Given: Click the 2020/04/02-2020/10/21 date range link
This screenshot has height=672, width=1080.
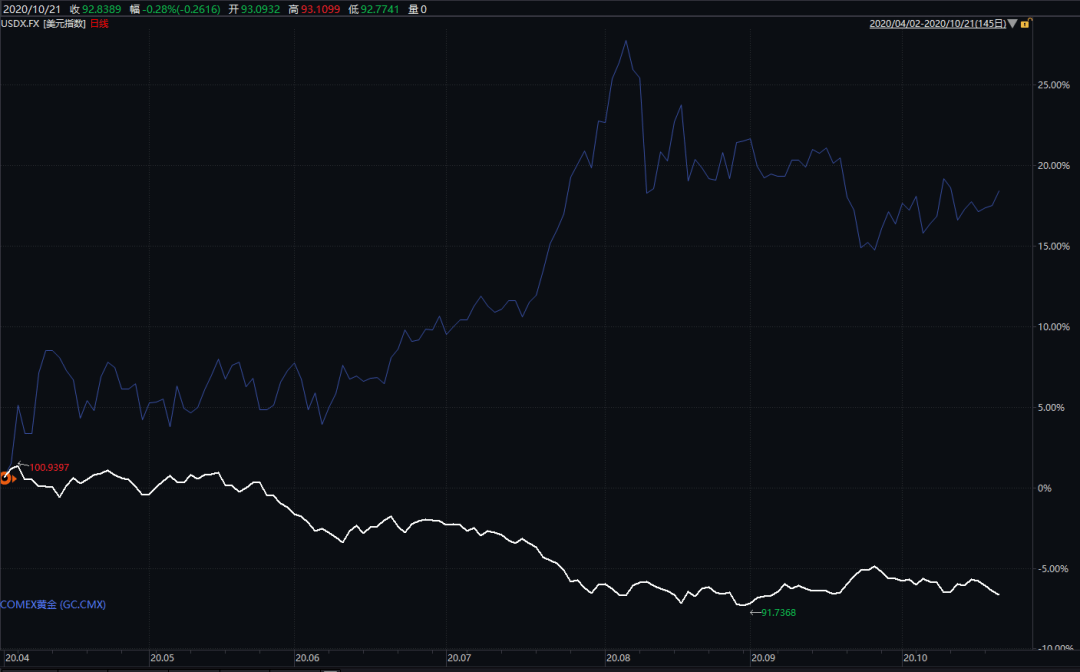Looking at the screenshot, I should pyautogui.click(x=937, y=23).
